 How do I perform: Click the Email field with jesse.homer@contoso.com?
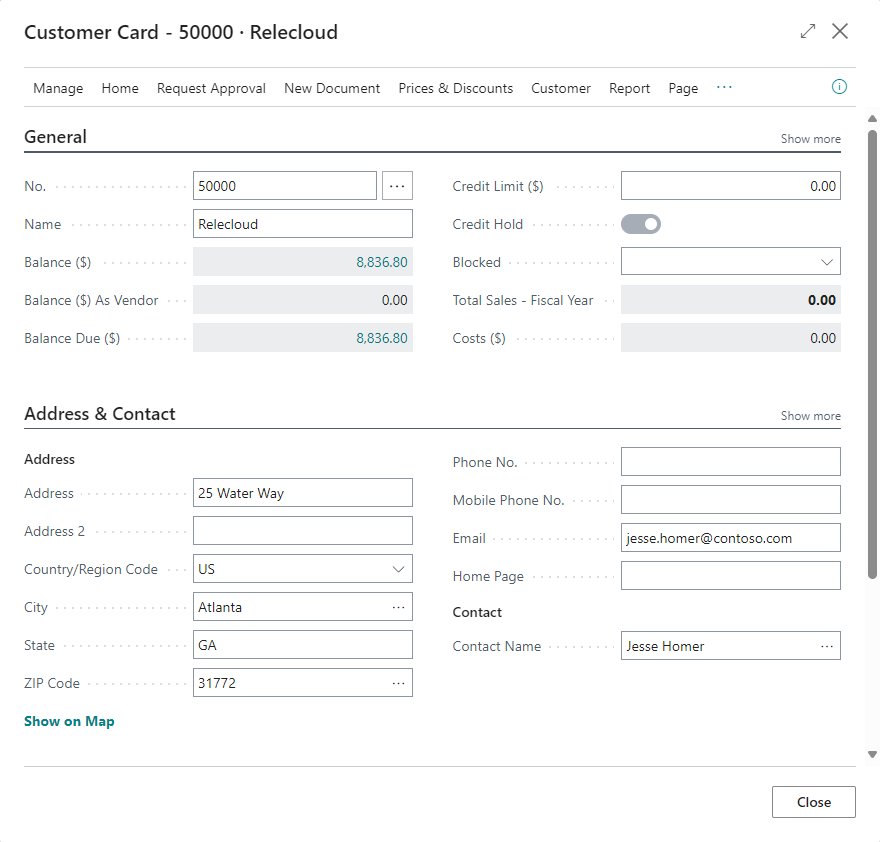(x=731, y=538)
